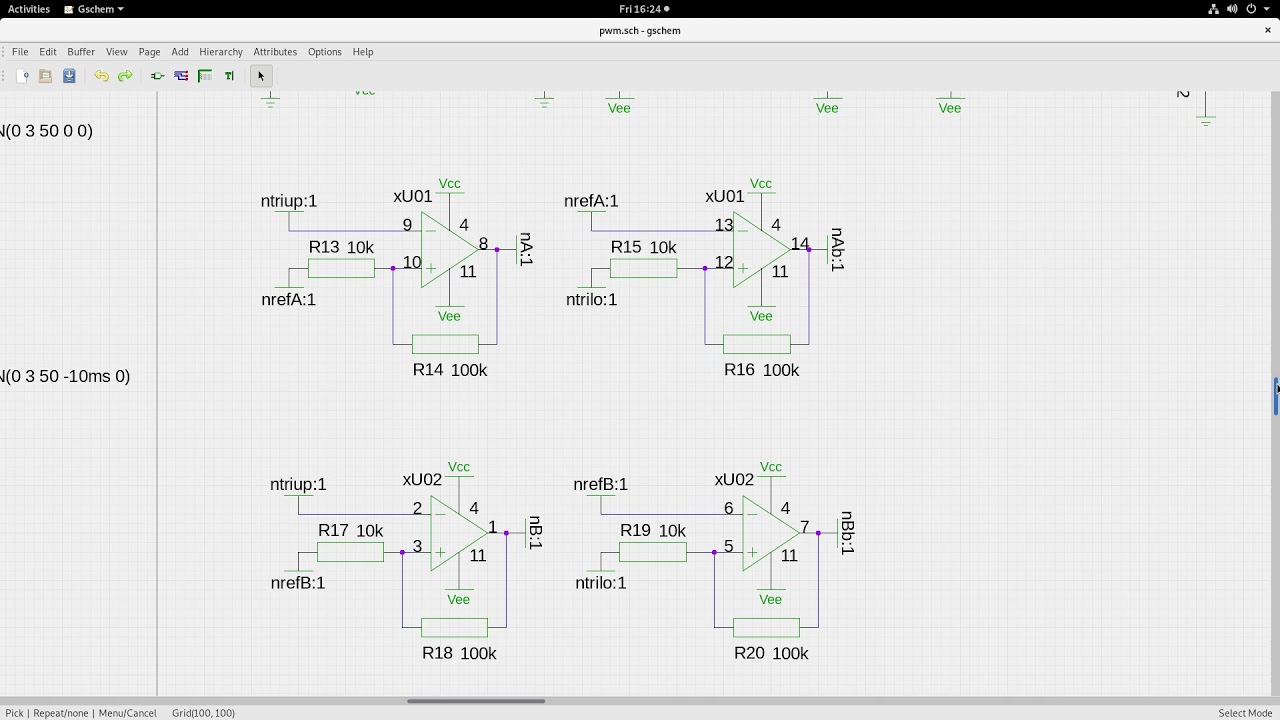Click the 'R16 100k' label
Screen dimensions: 1280x720
point(762,370)
